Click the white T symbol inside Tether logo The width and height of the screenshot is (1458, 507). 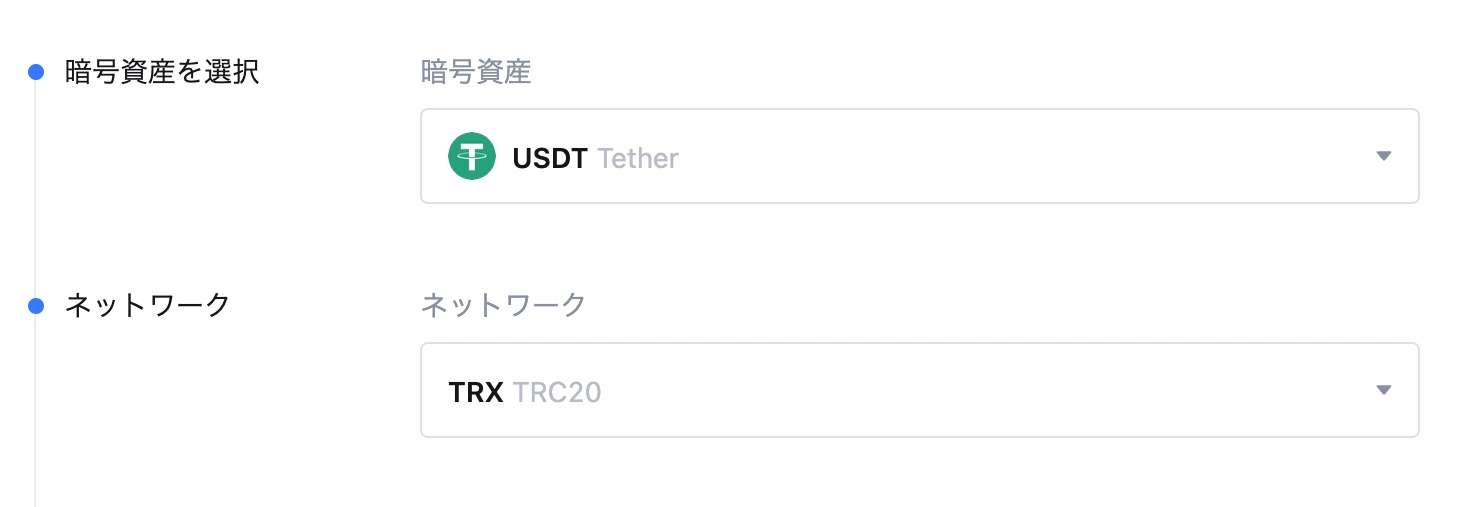(472, 157)
